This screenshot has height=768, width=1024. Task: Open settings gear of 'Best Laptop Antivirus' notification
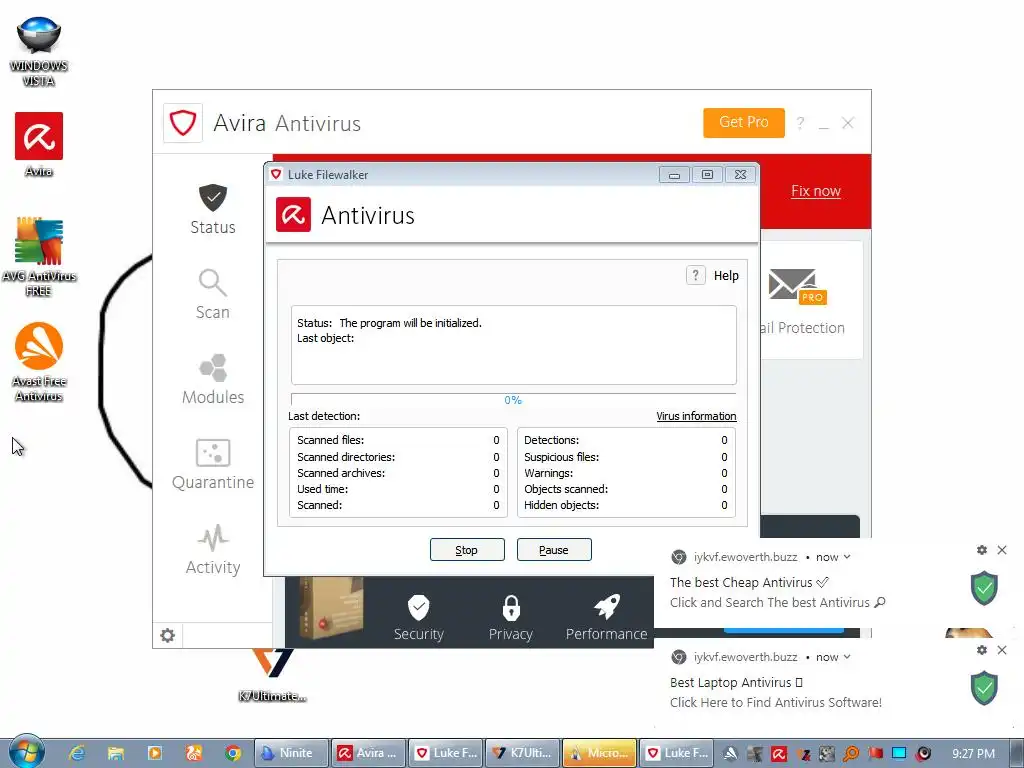[982, 650]
